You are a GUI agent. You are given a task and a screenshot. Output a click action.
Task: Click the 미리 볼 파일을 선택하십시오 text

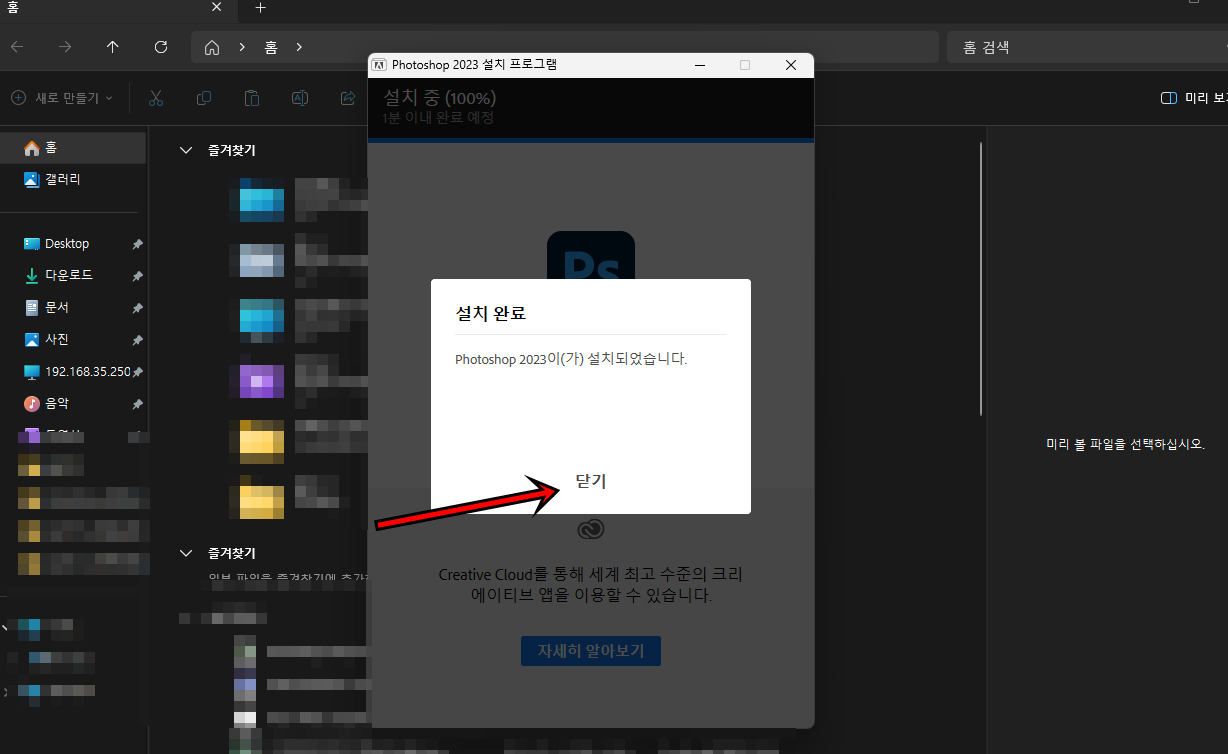pos(1125,444)
